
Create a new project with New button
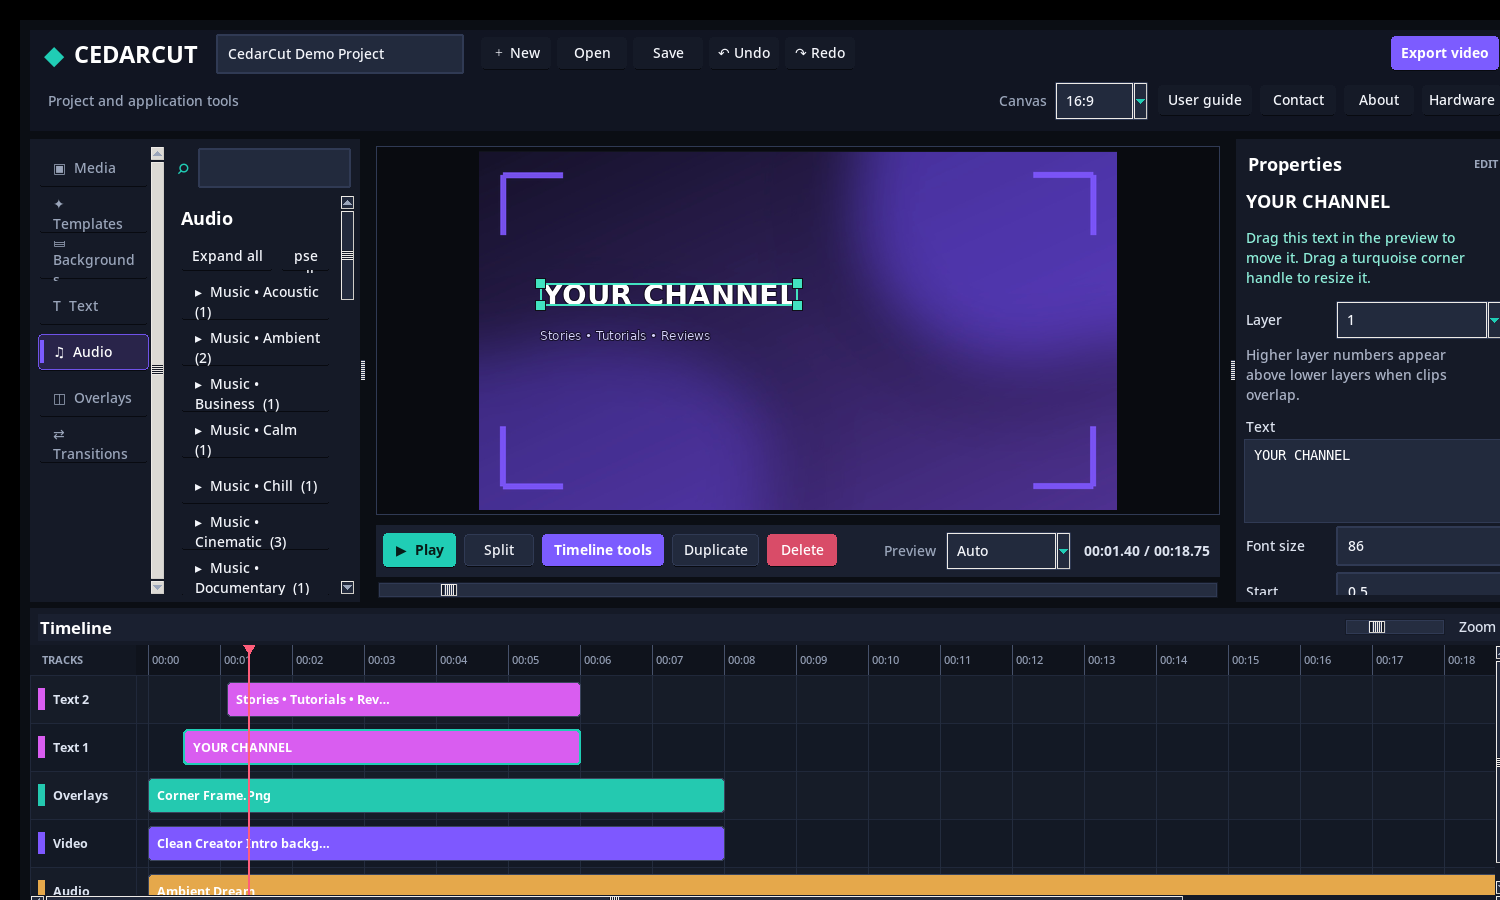click(x=517, y=53)
